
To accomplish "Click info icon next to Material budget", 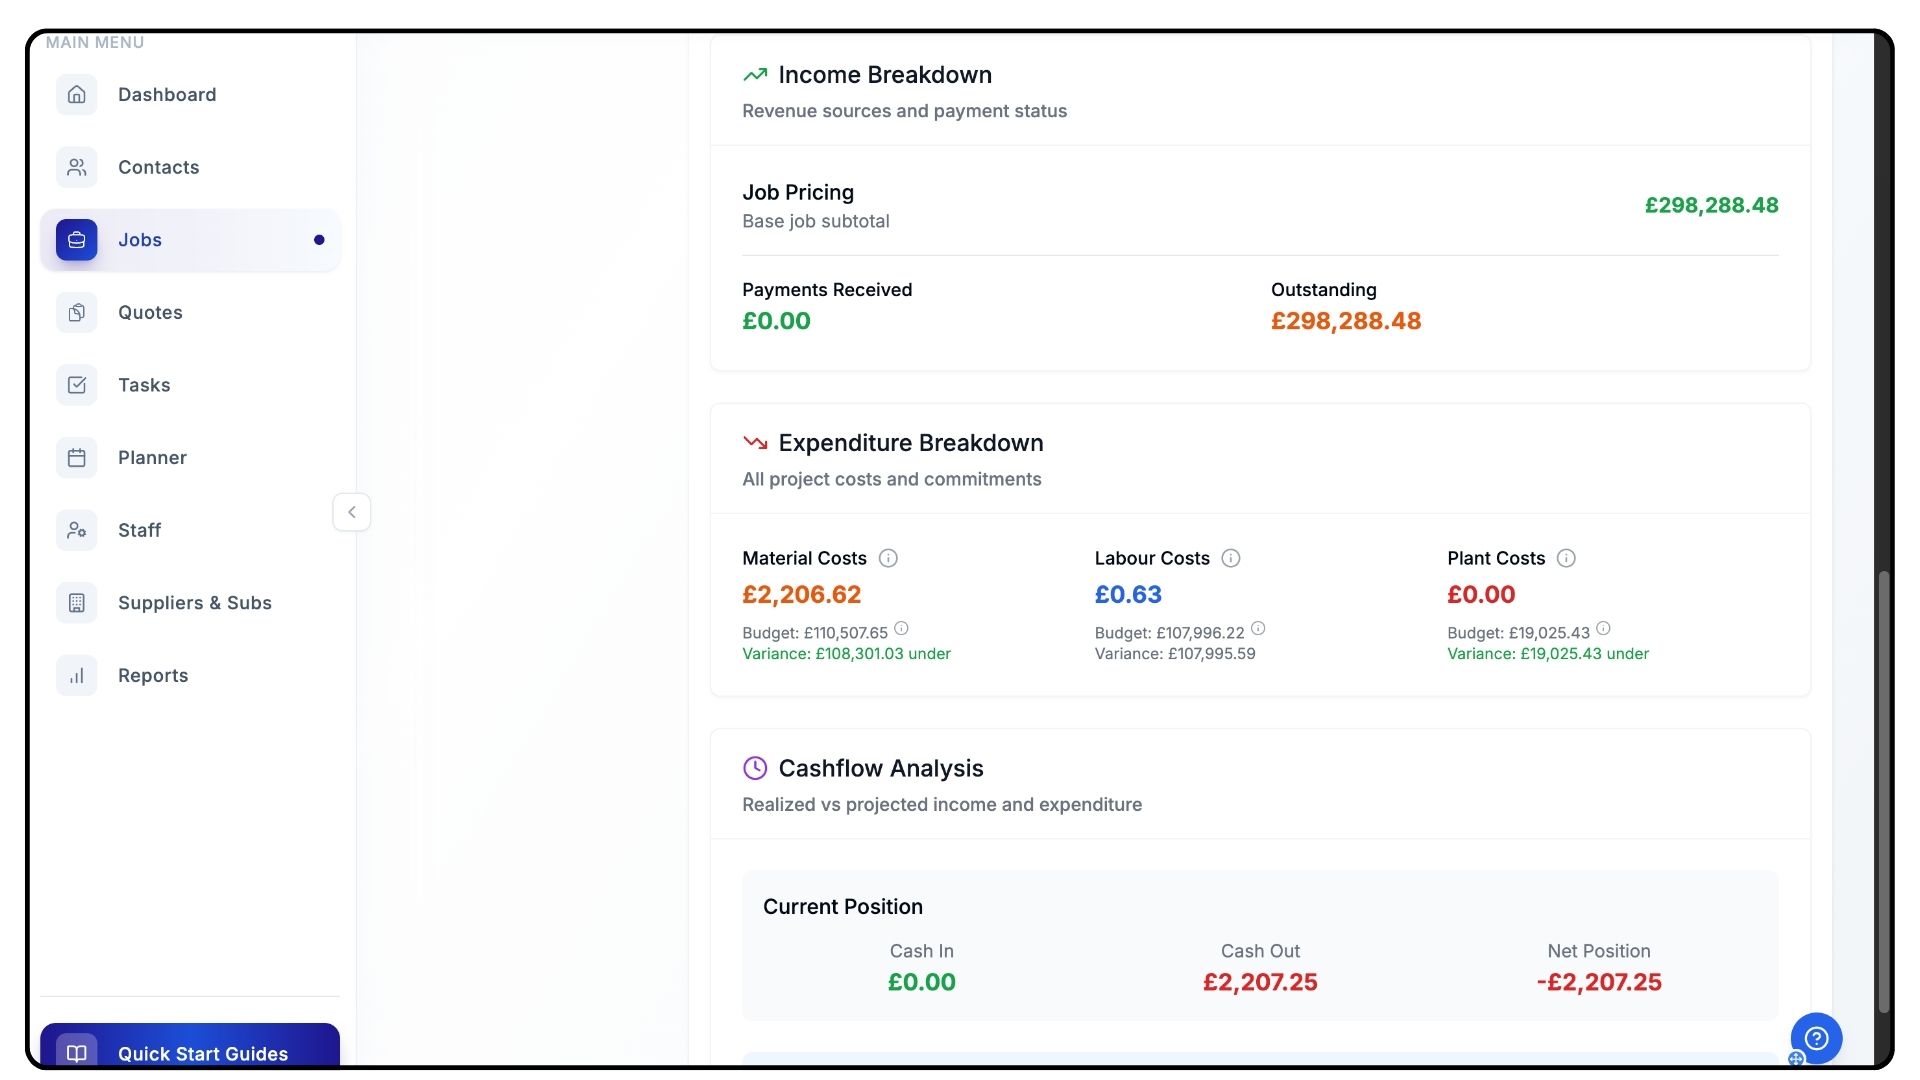I will (x=901, y=629).
